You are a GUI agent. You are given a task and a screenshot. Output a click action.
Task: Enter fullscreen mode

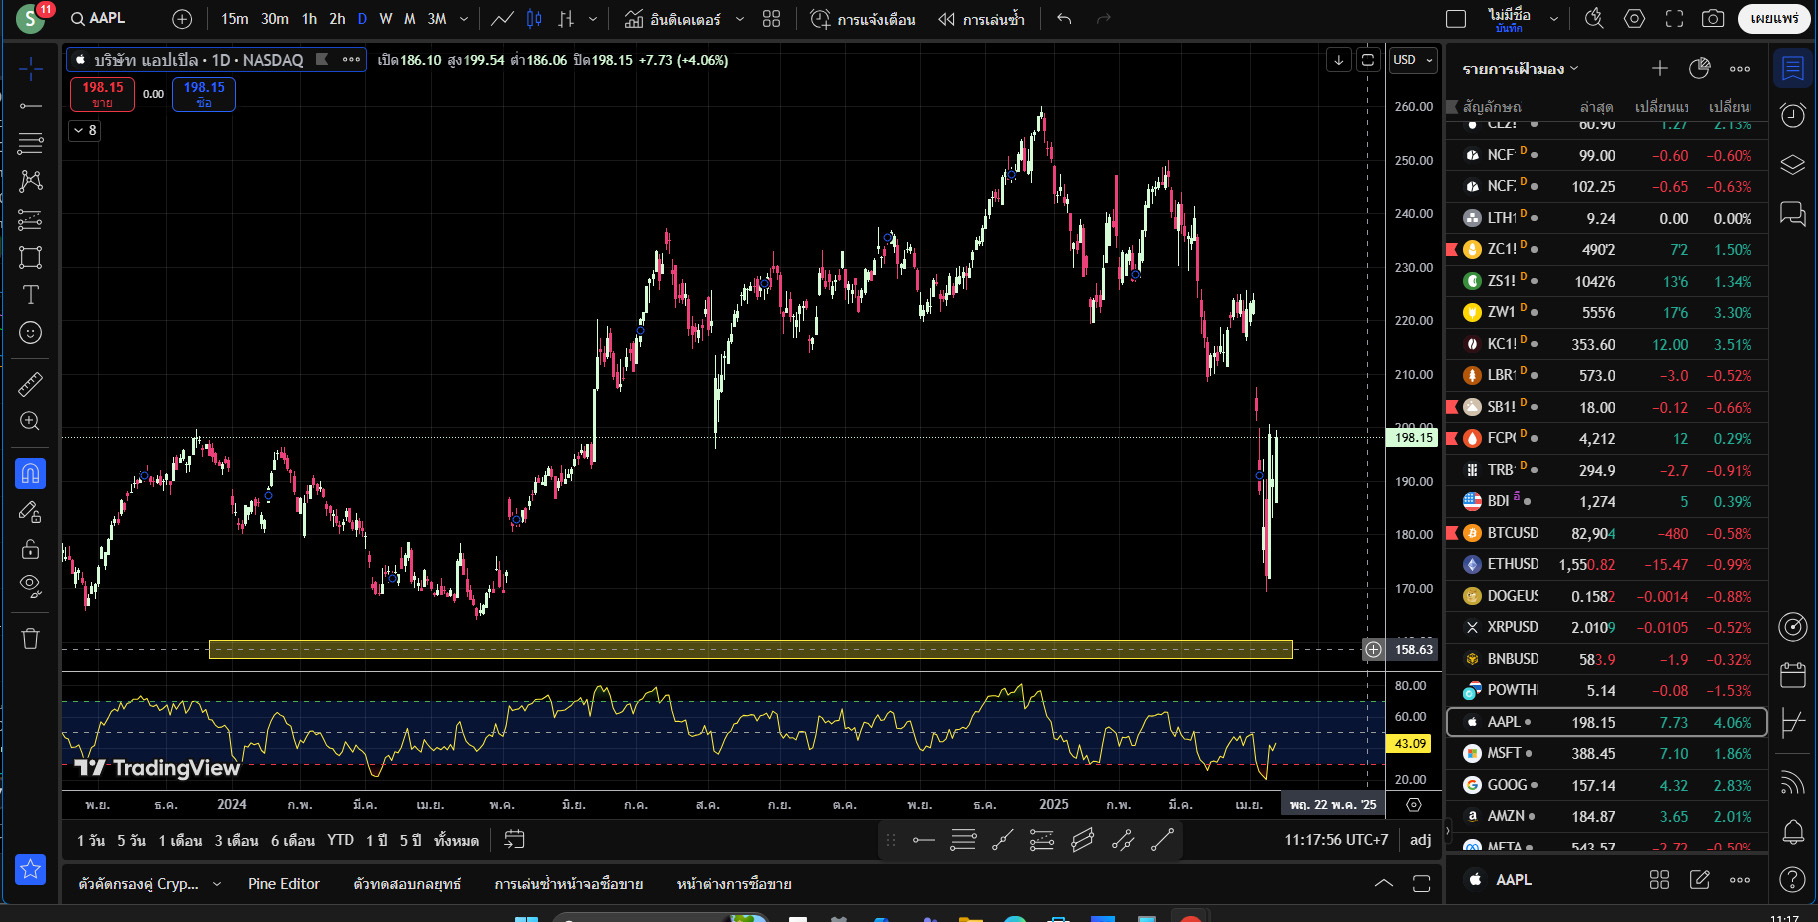coord(1674,18)
